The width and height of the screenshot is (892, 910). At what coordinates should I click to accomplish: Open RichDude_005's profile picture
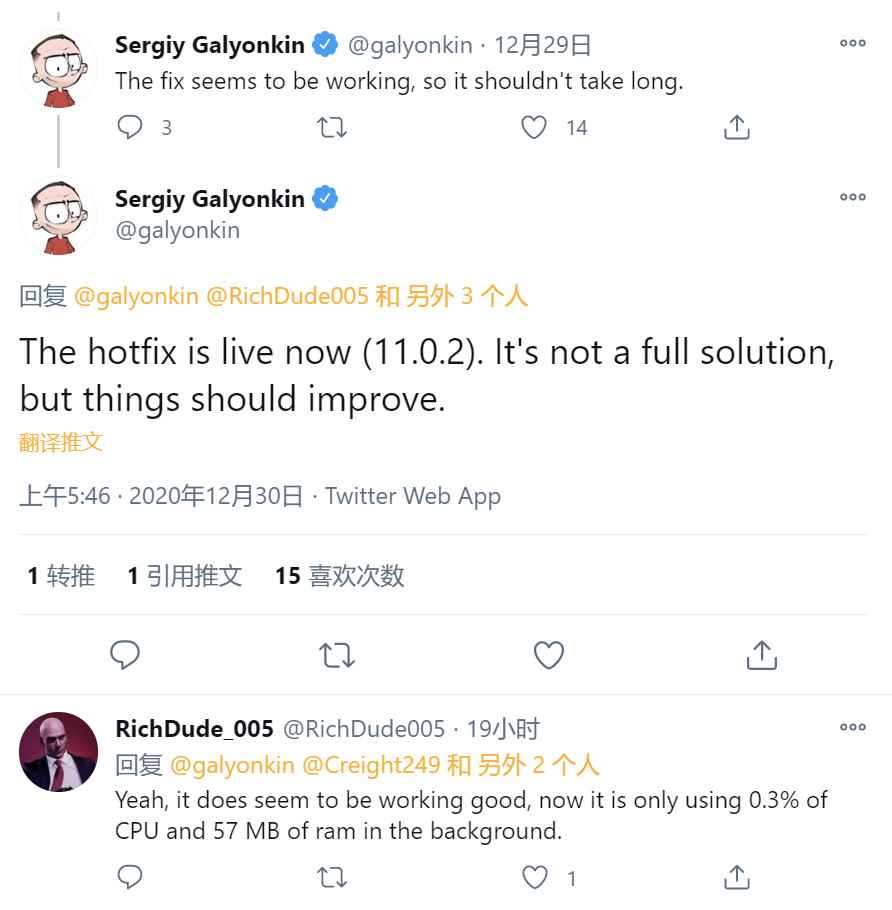click(59, 752)
